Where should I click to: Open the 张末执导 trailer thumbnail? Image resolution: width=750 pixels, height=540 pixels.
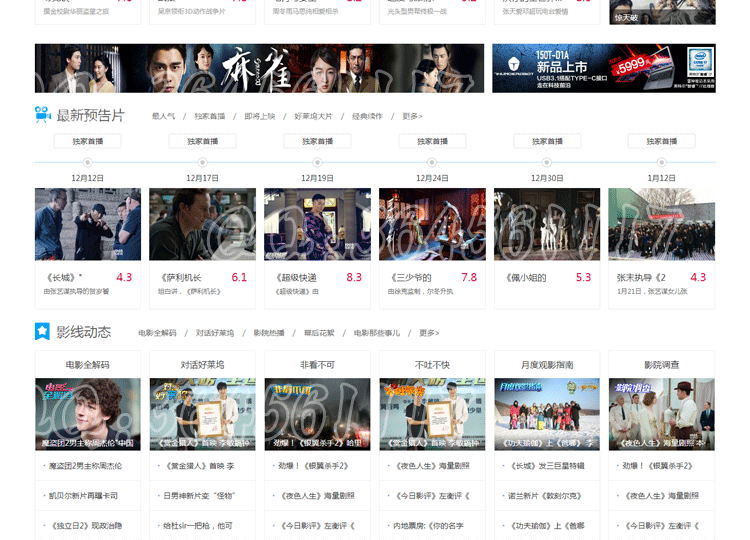click(x=662, y=224)
